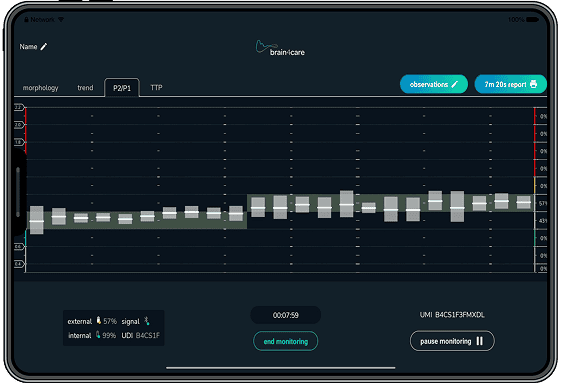Click the elapsed time 00:07:59
563x383 pixels.
[285, 315]
